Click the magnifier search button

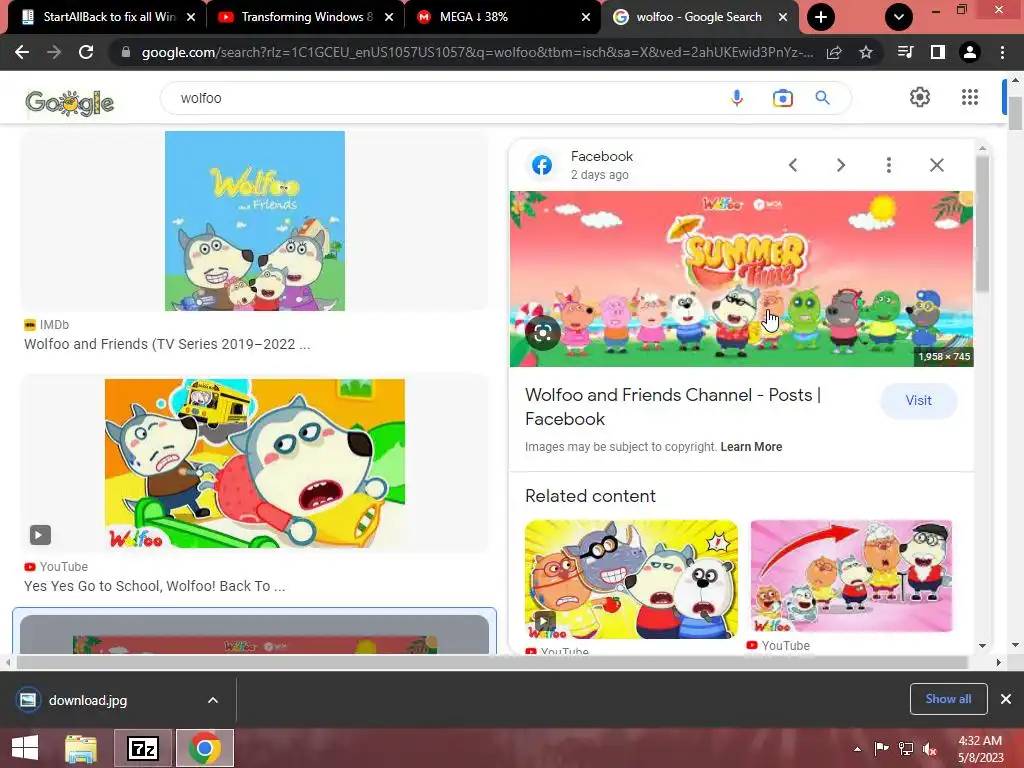point(822,98)
